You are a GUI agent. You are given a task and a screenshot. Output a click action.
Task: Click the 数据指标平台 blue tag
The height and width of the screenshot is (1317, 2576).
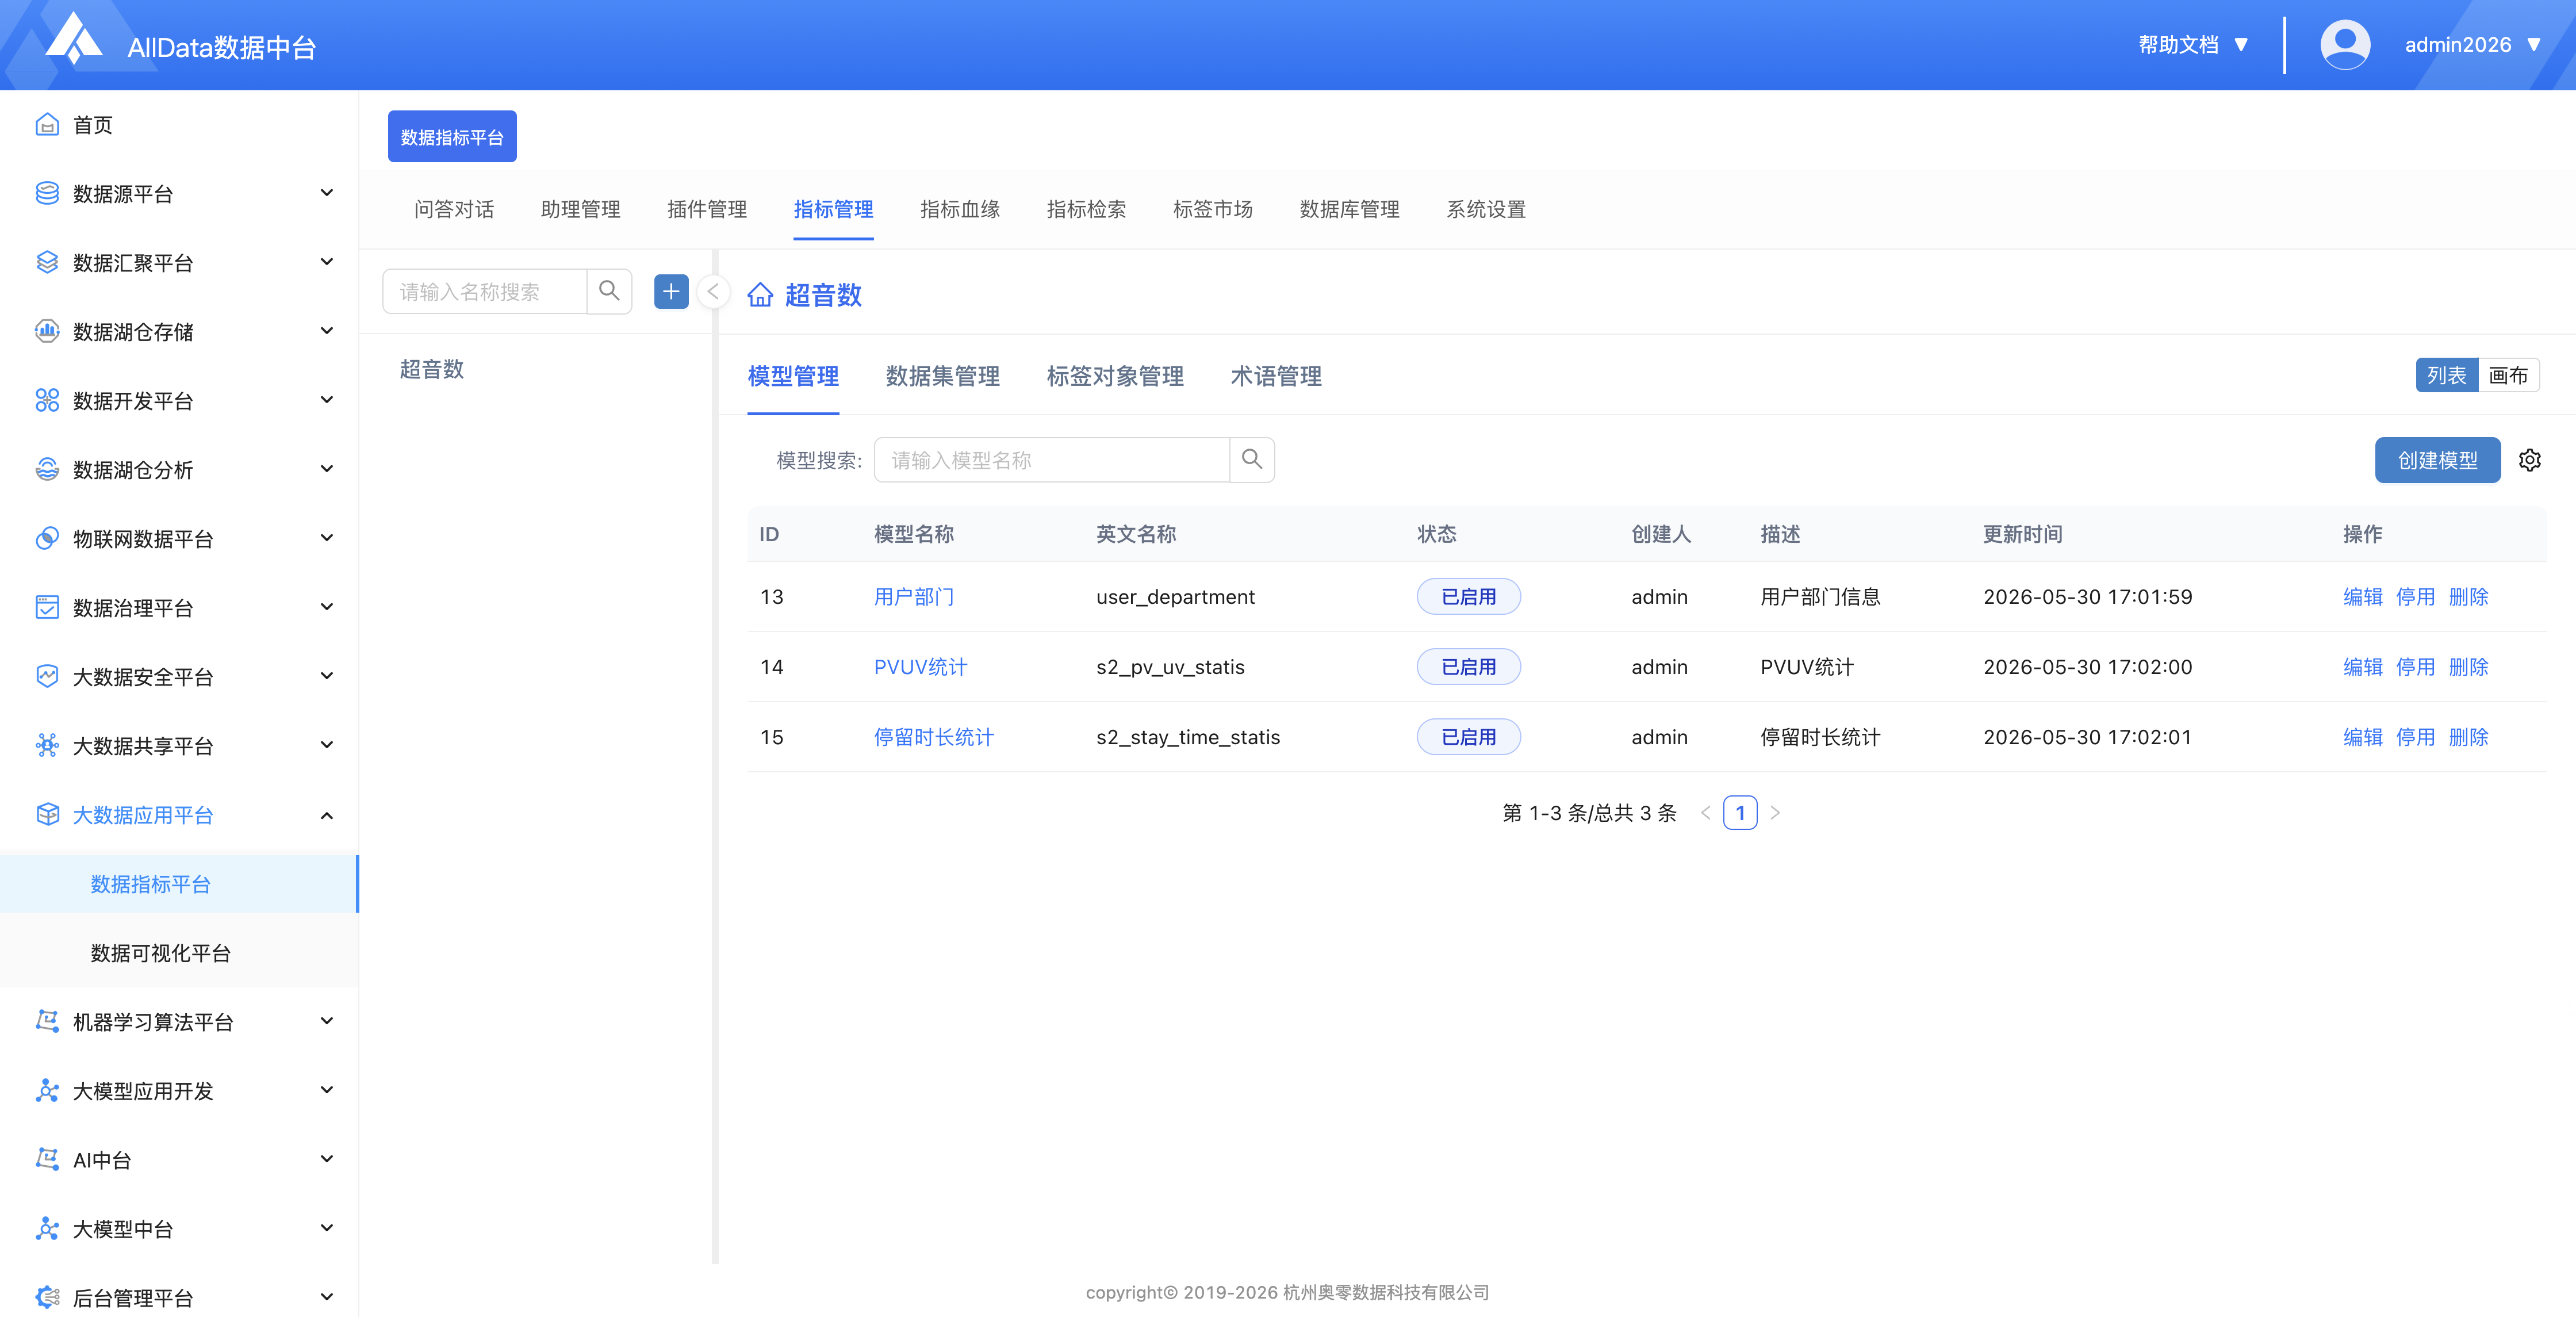click(452, 136)
